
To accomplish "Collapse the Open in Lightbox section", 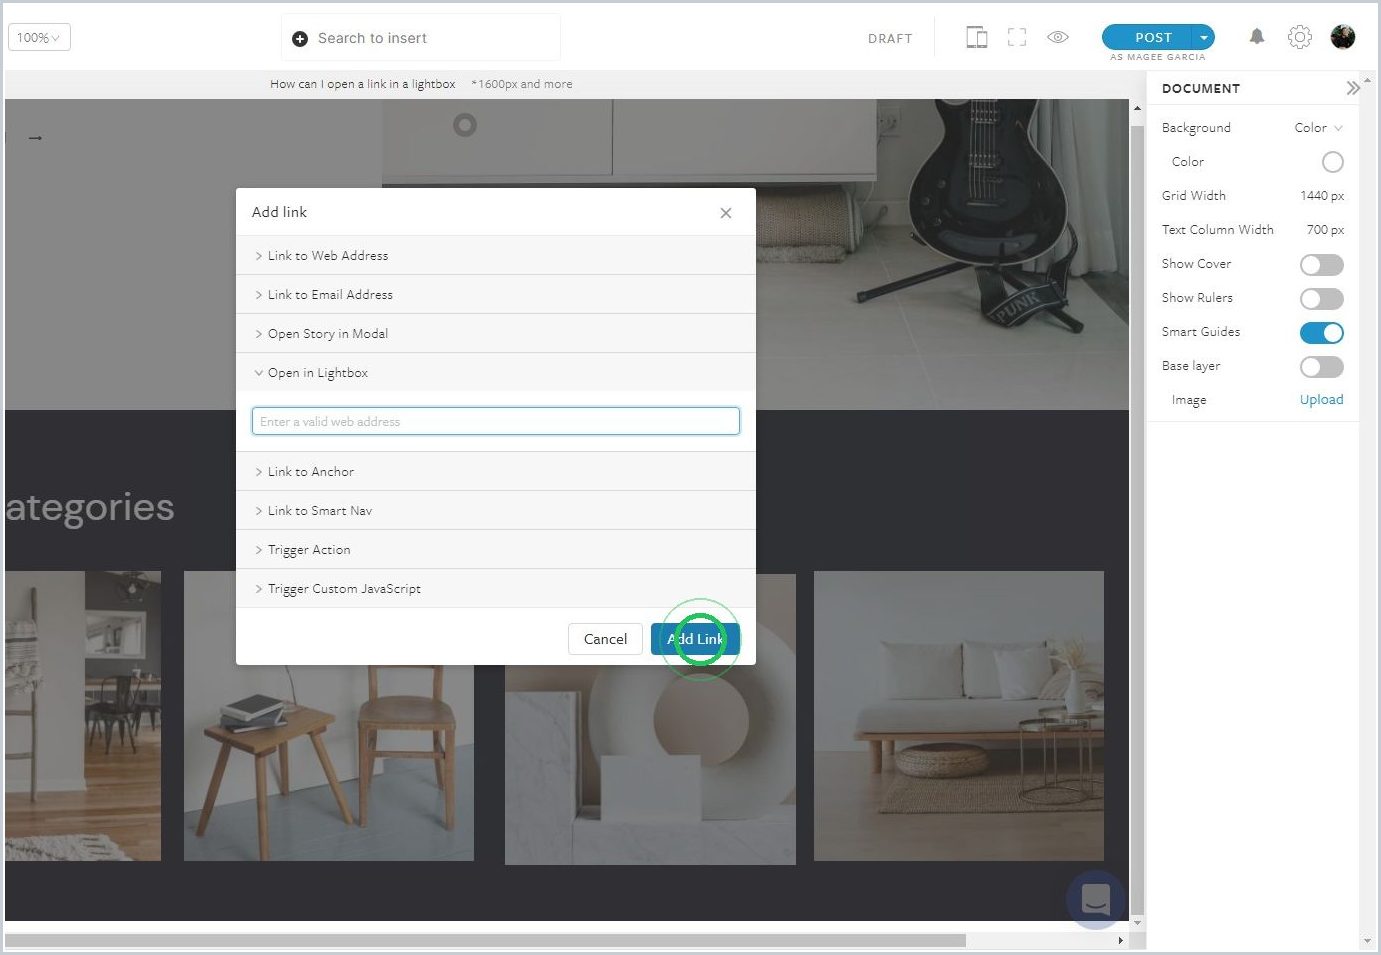I will coord(496,373).
